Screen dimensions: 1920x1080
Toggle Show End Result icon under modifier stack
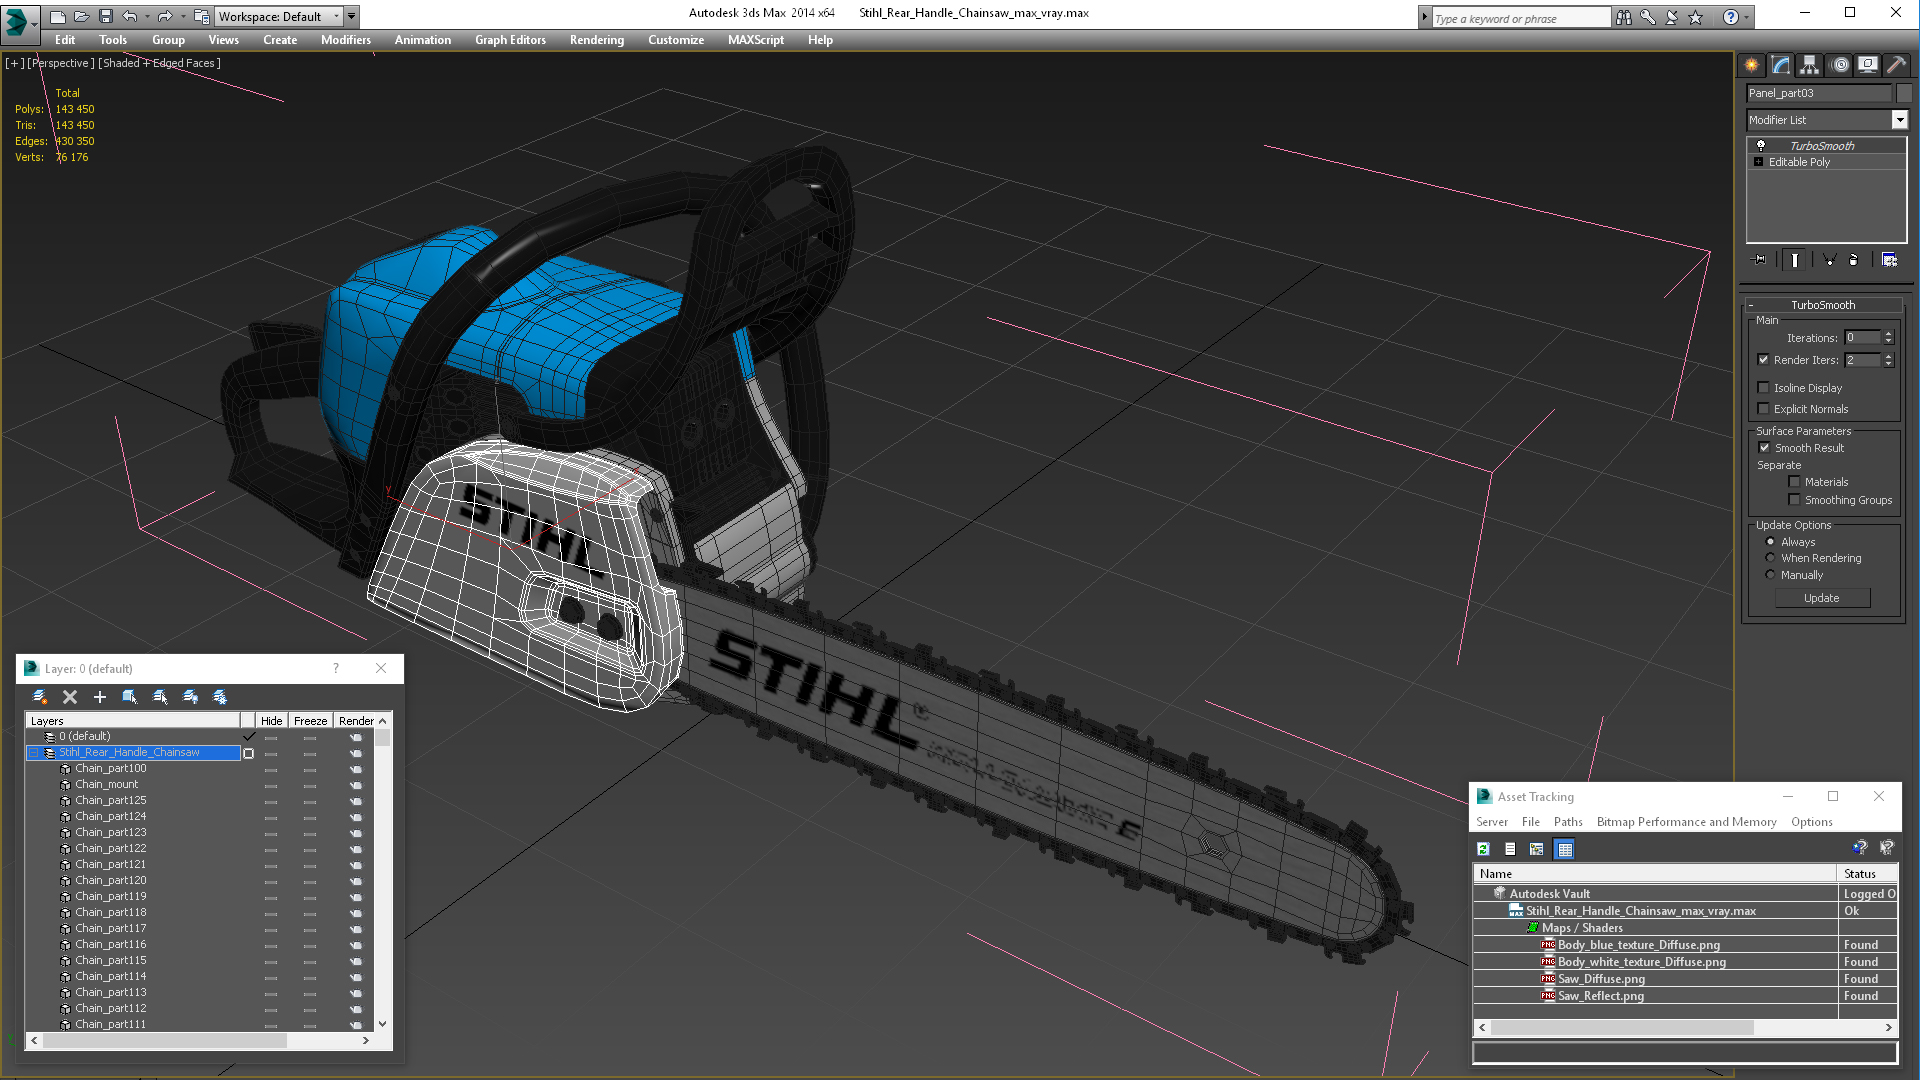(x=1795, y=260)
